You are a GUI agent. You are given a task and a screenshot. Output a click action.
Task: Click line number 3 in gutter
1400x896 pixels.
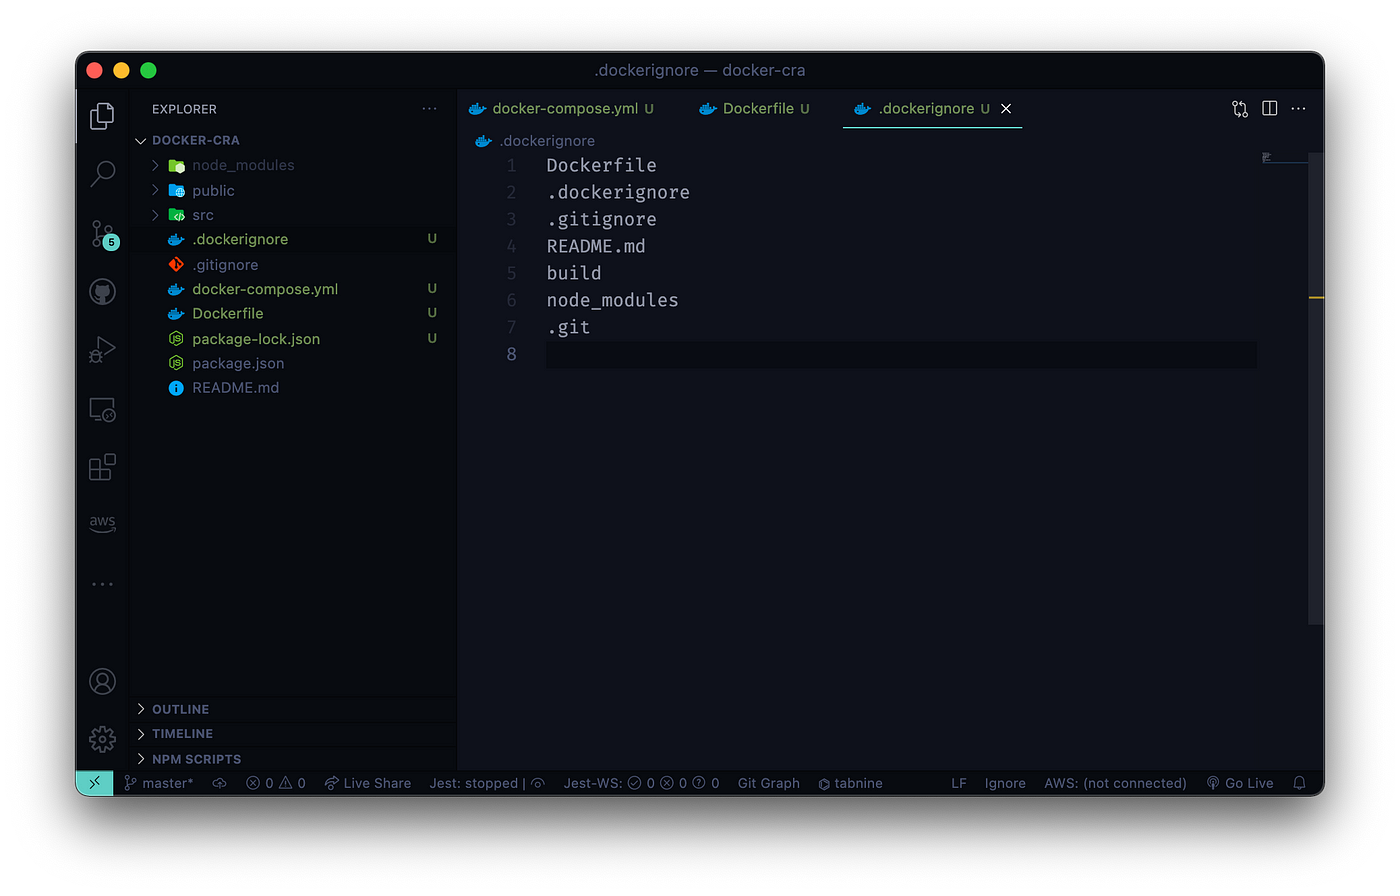(512, 219)
